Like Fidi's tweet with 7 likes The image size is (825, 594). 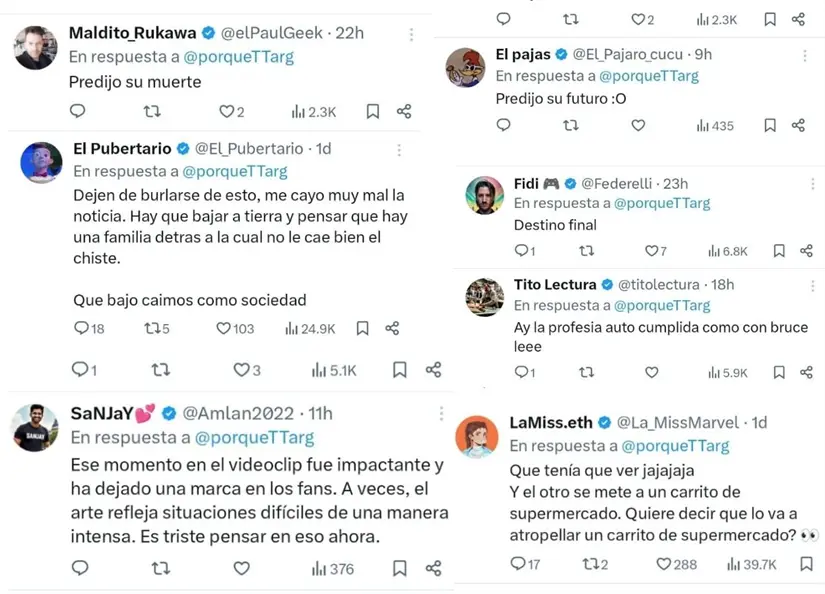652,251
